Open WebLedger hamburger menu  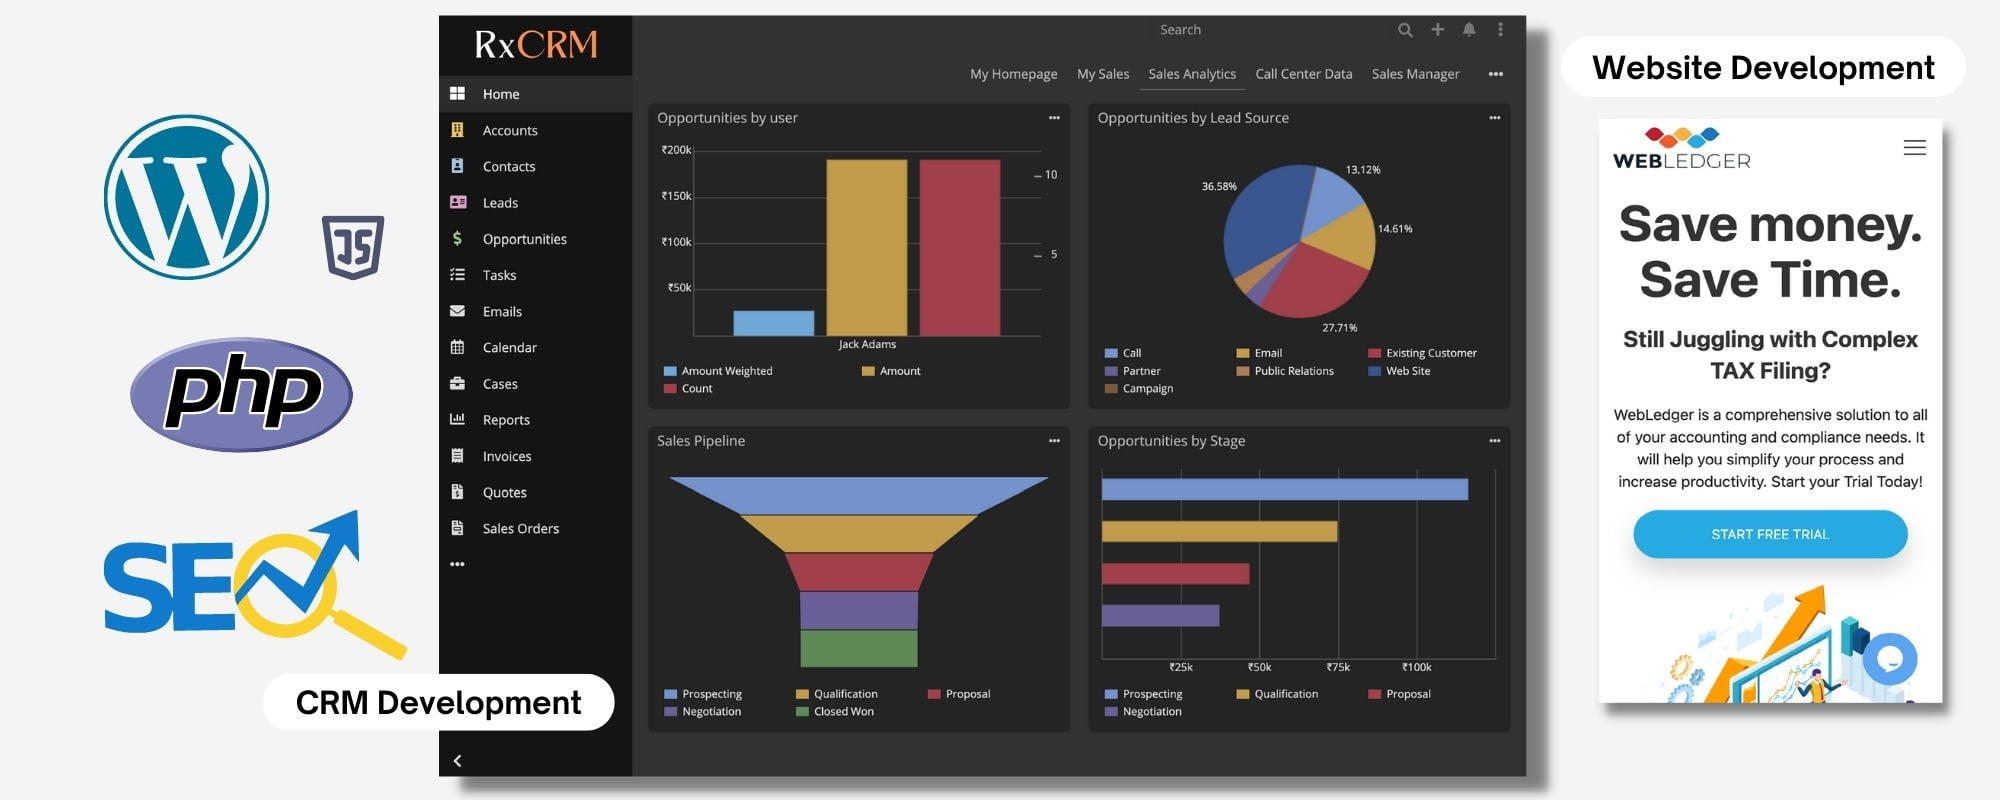click(1914, 148)
